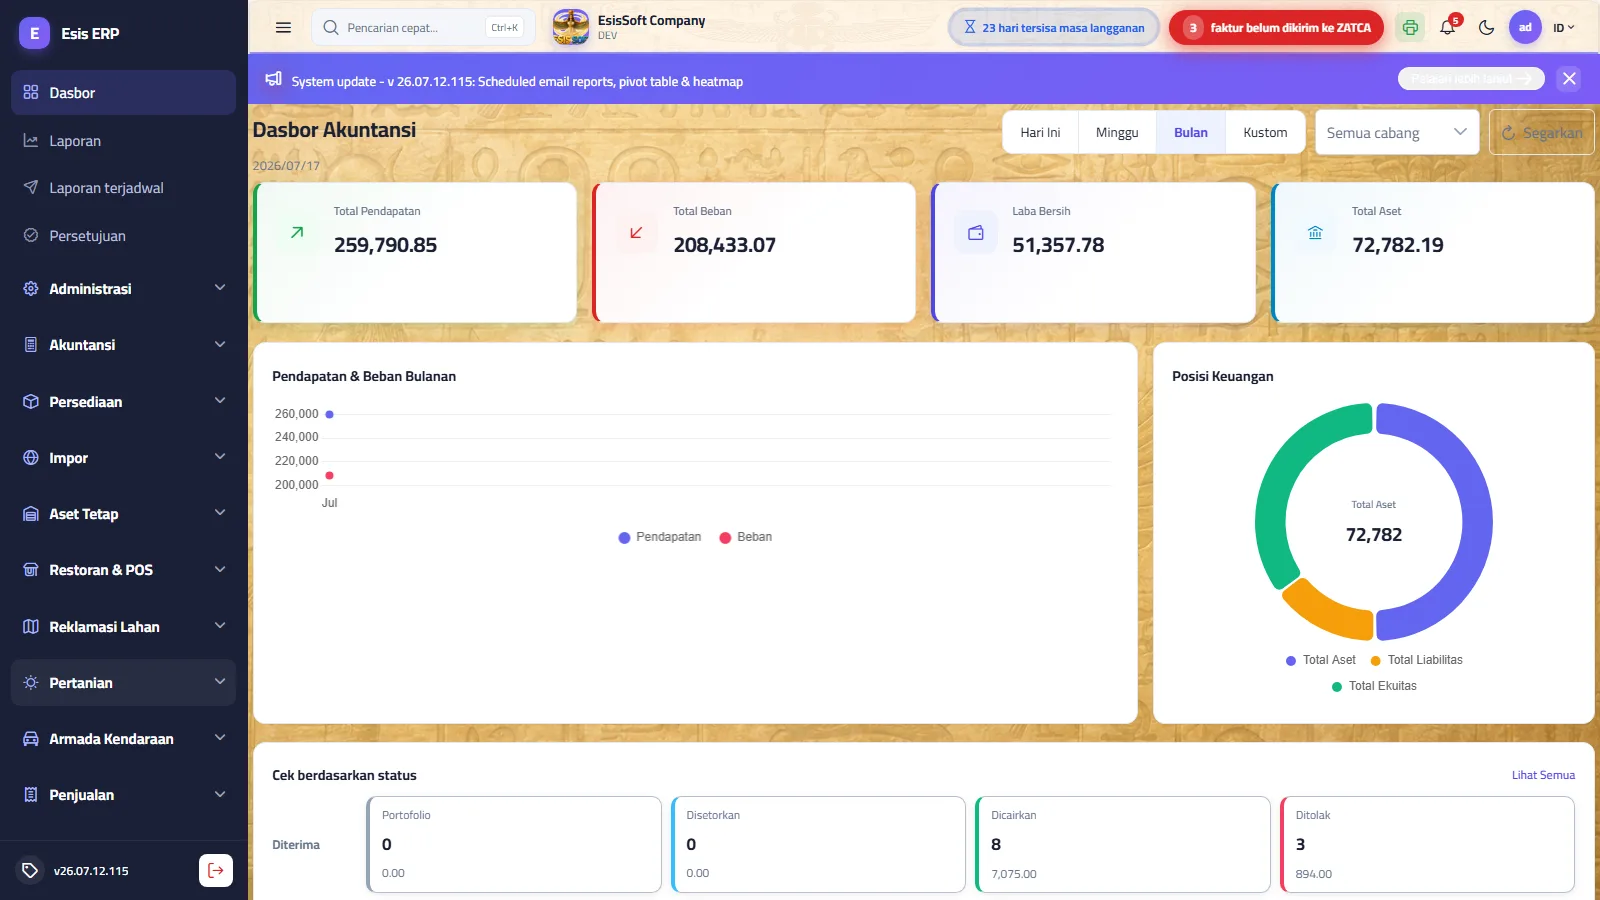This screenshot has width=1600, height=900.
Task: Click the Segarkan refresh button
Action: pos(1542,132)
